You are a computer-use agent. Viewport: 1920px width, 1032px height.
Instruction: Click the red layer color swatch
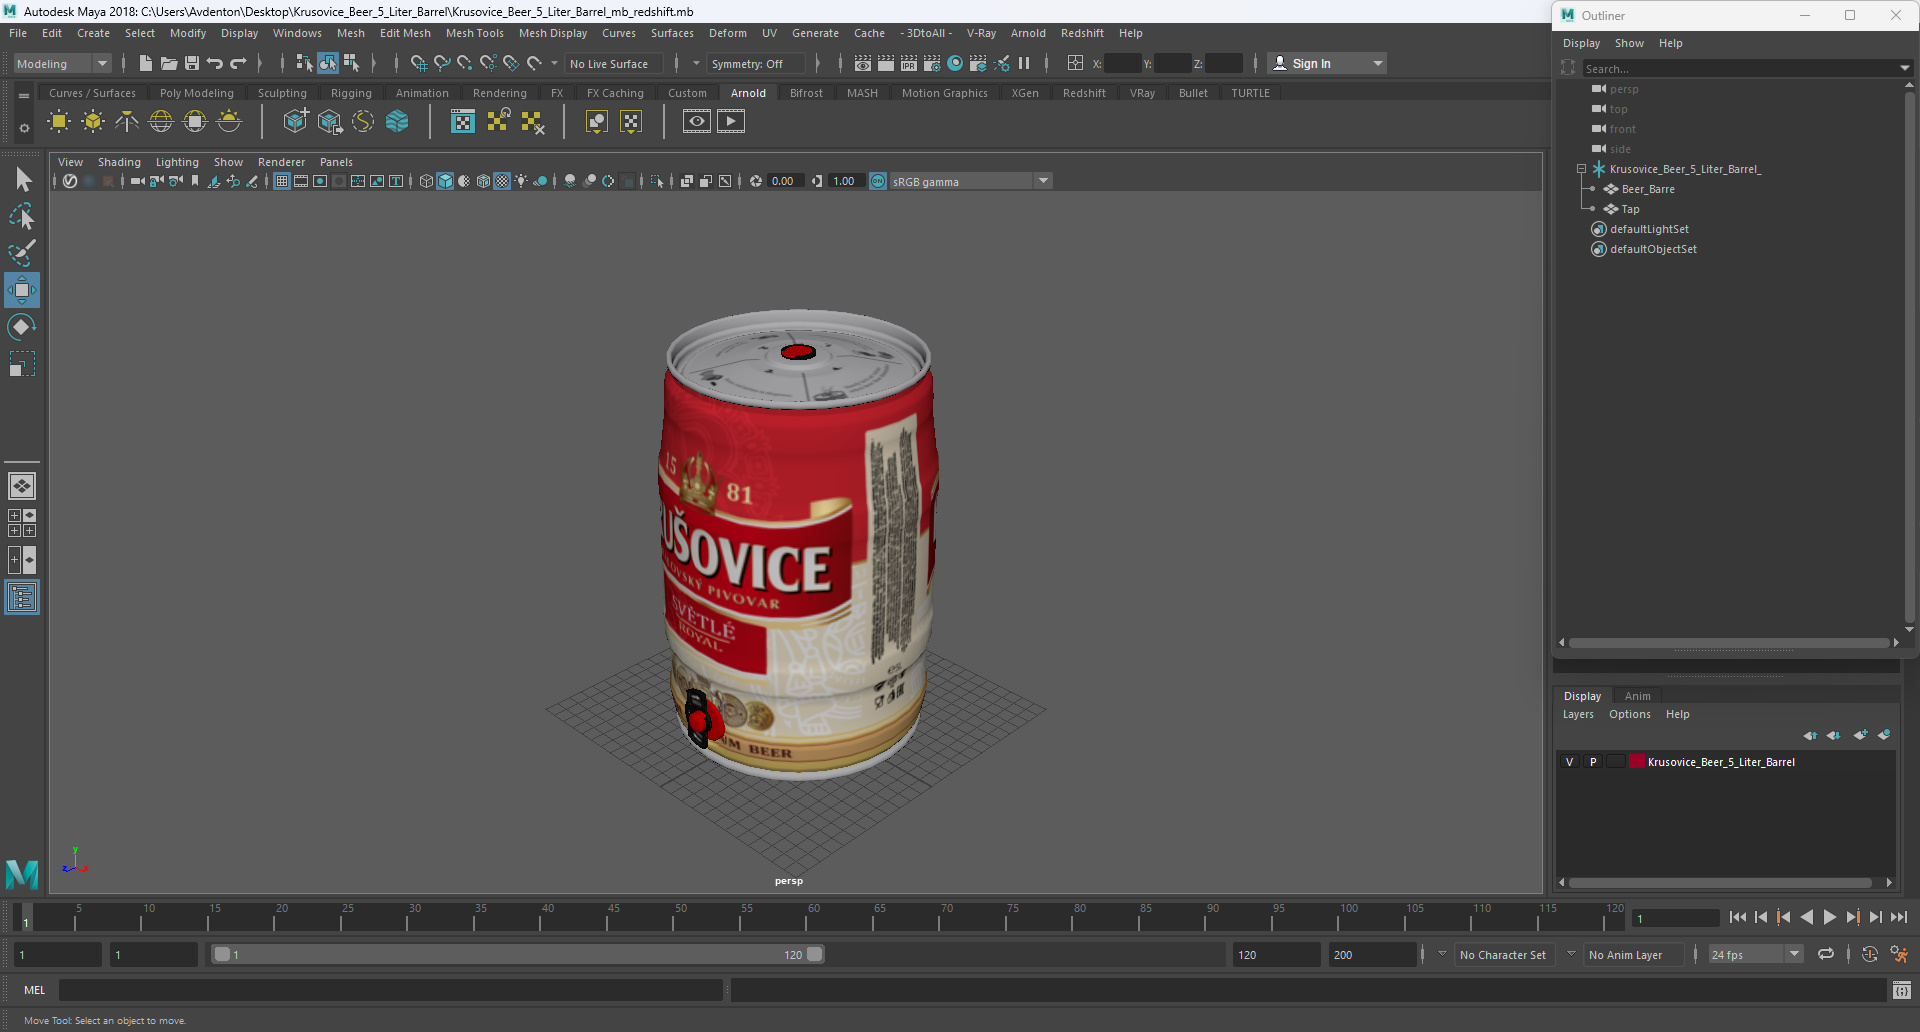coord(1637,762)
